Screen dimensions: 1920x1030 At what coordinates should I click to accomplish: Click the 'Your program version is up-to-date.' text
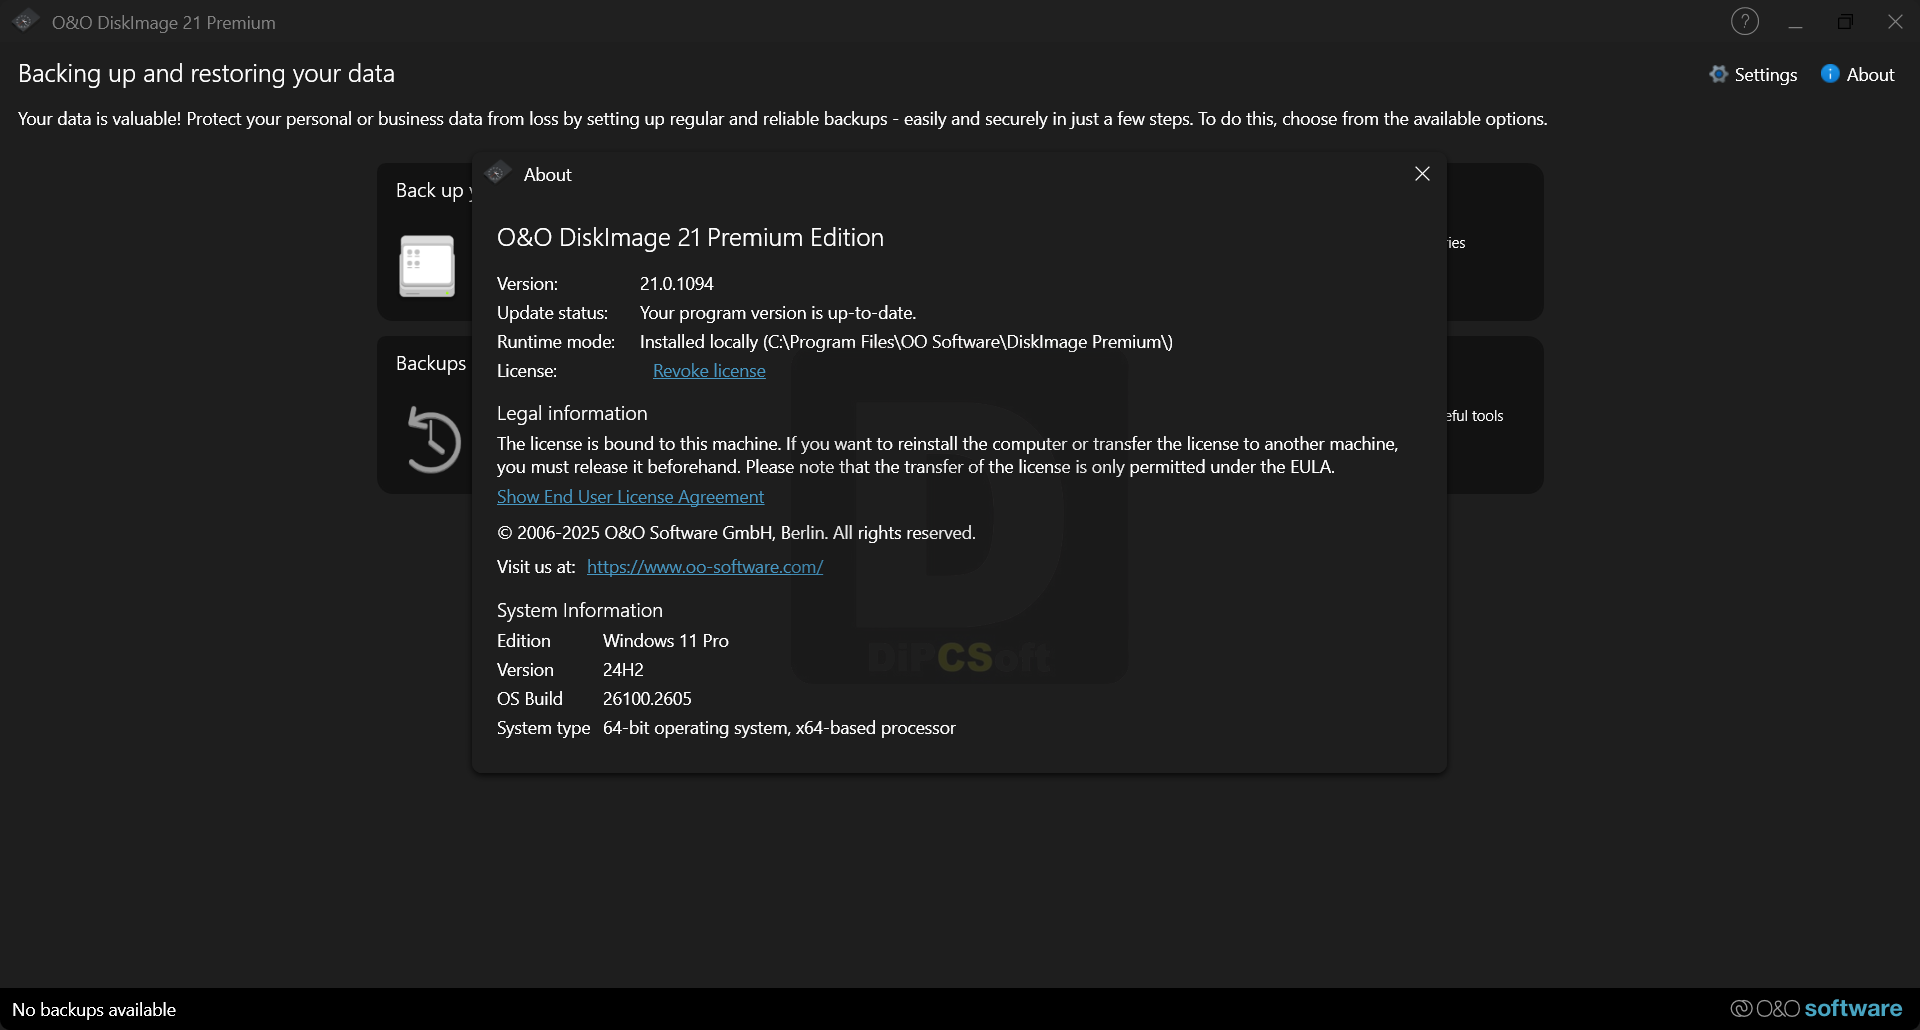[778, 313]
